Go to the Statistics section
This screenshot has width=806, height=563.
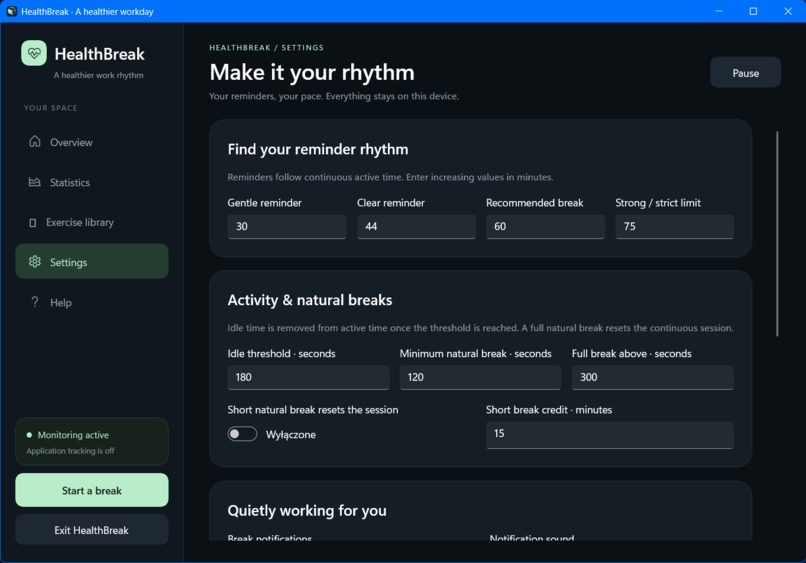point(92,182)
